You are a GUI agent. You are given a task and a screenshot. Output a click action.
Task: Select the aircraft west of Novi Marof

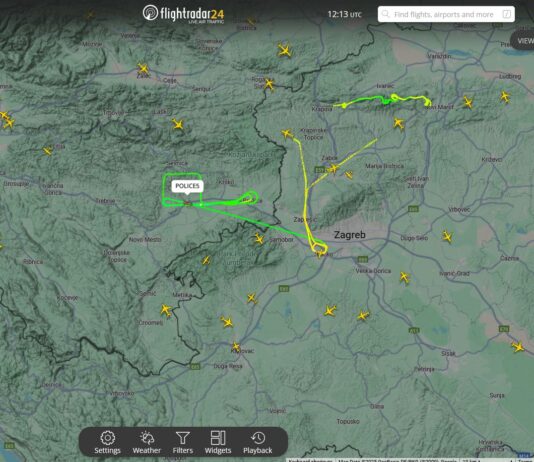(x=398, y=123)
